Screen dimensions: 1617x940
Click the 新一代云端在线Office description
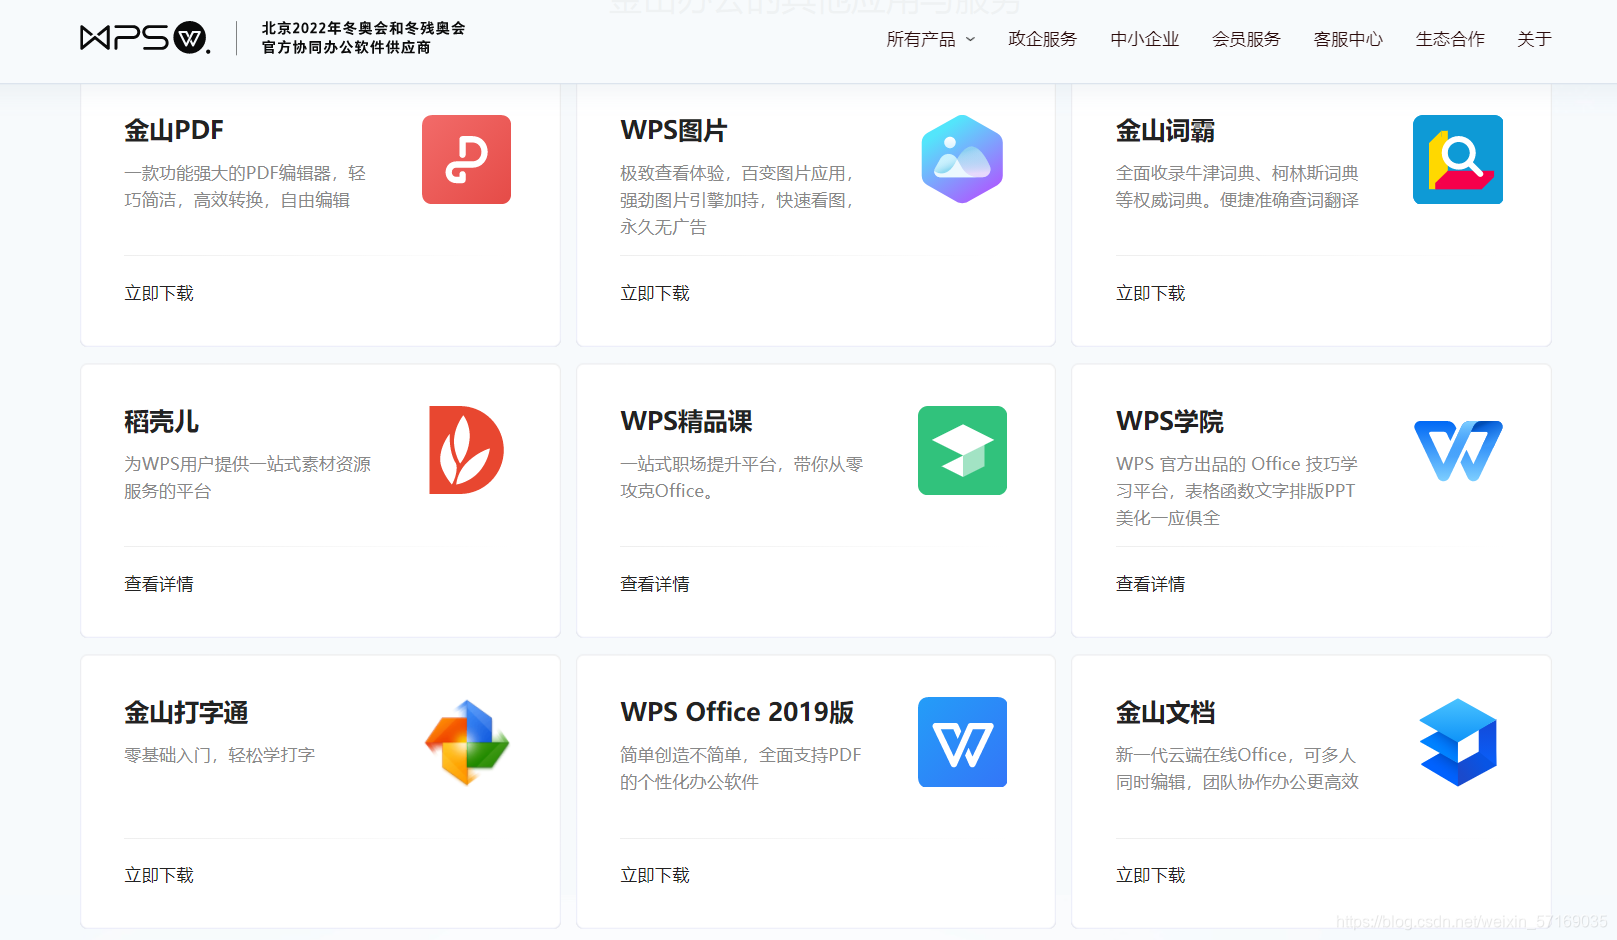1238,769
